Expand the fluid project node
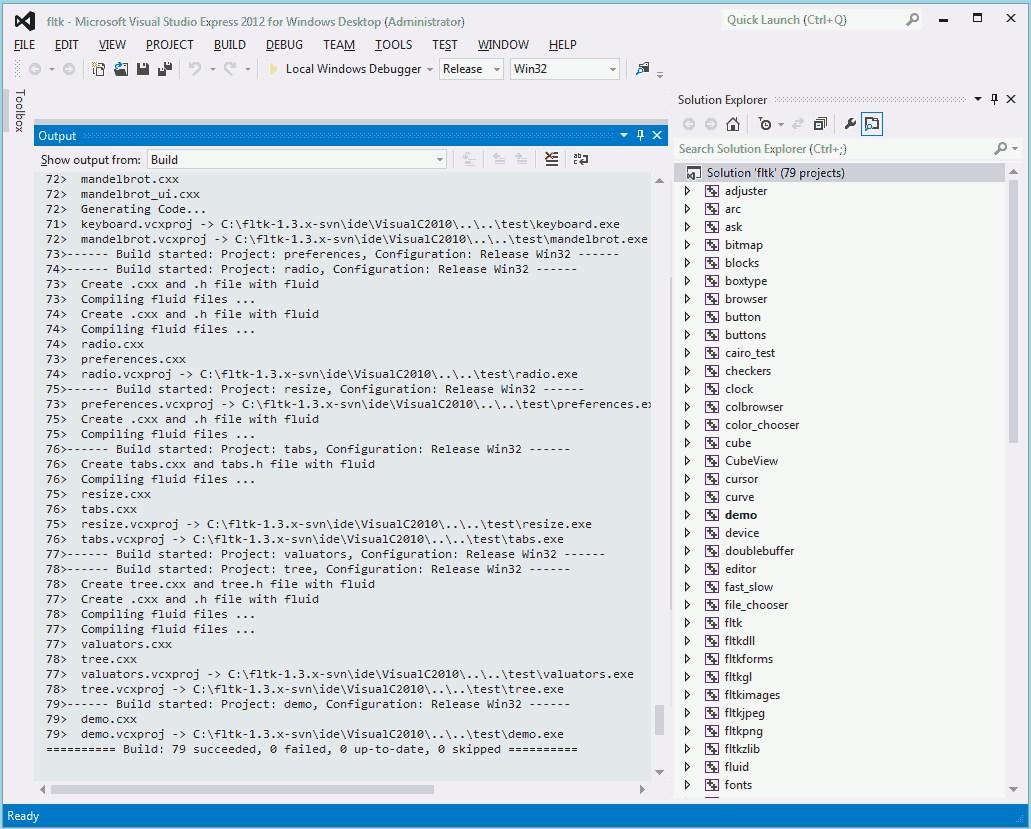Image resolution: width=1031 pixels, height=829 pixels. 688,767
